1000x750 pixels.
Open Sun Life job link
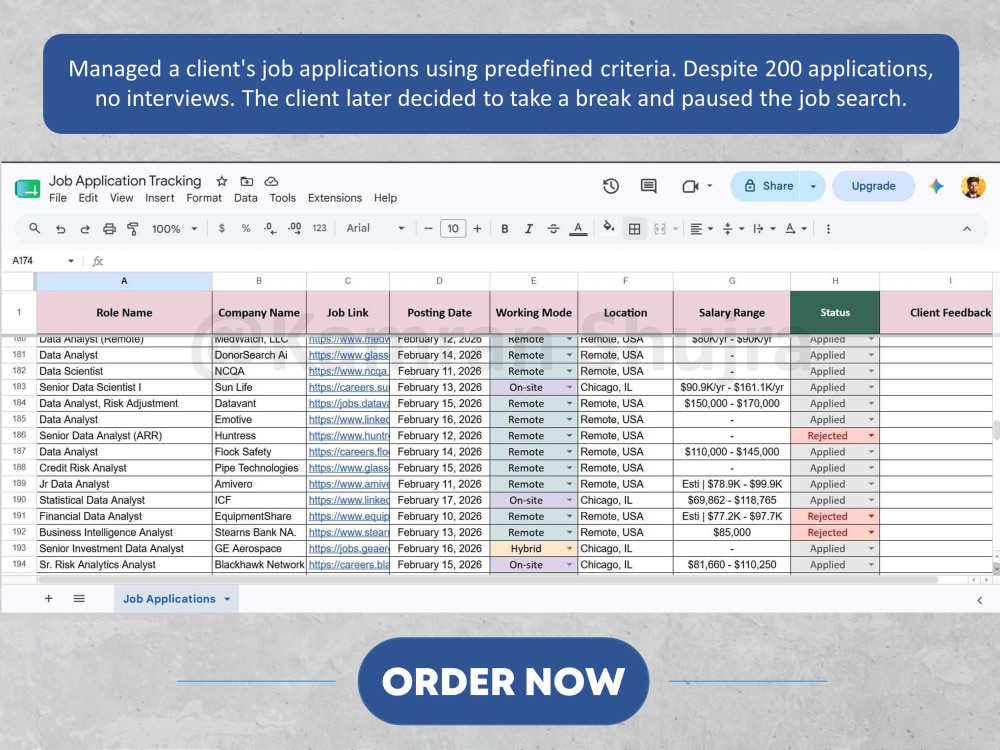348,387
